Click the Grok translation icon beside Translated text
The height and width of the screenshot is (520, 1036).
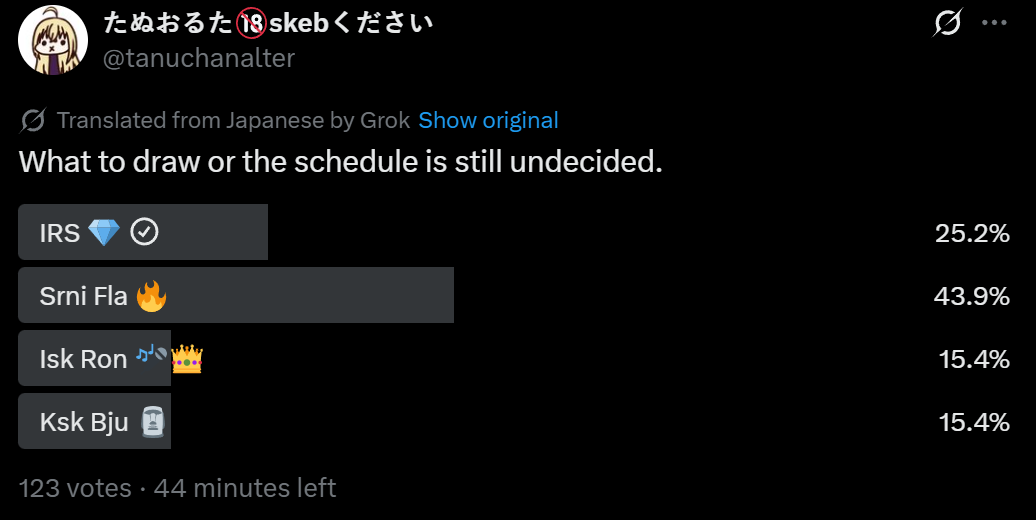(33, 121)
